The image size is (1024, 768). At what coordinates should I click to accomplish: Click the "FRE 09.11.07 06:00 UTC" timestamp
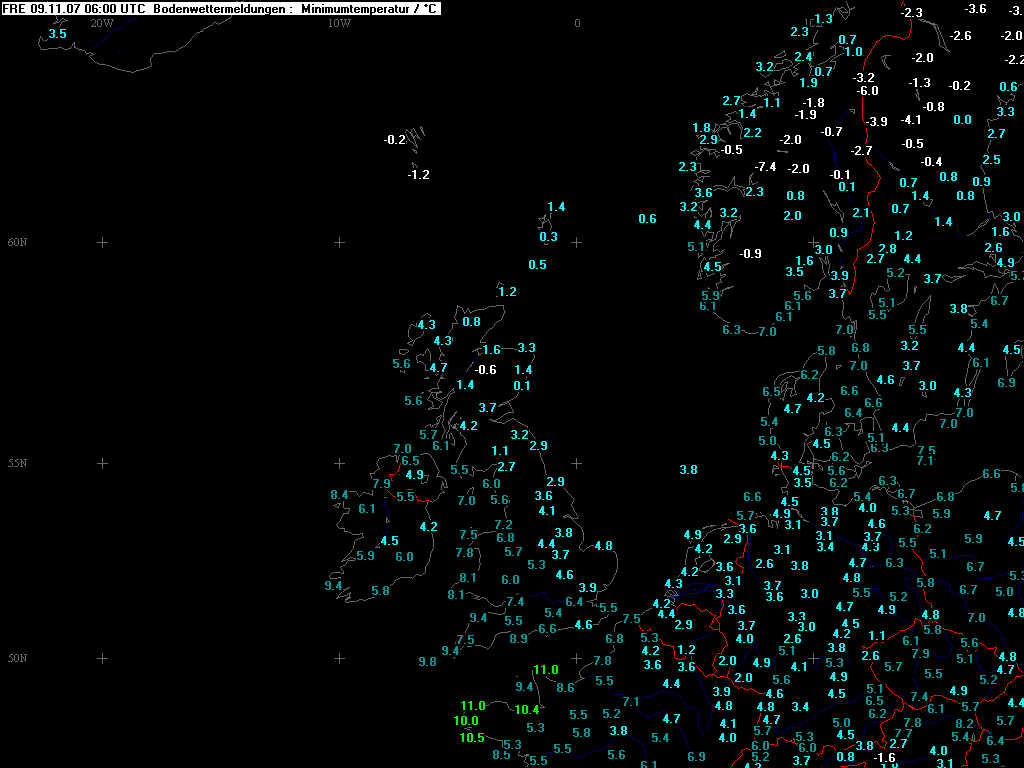pyautogui.click(x=75, y=9)
